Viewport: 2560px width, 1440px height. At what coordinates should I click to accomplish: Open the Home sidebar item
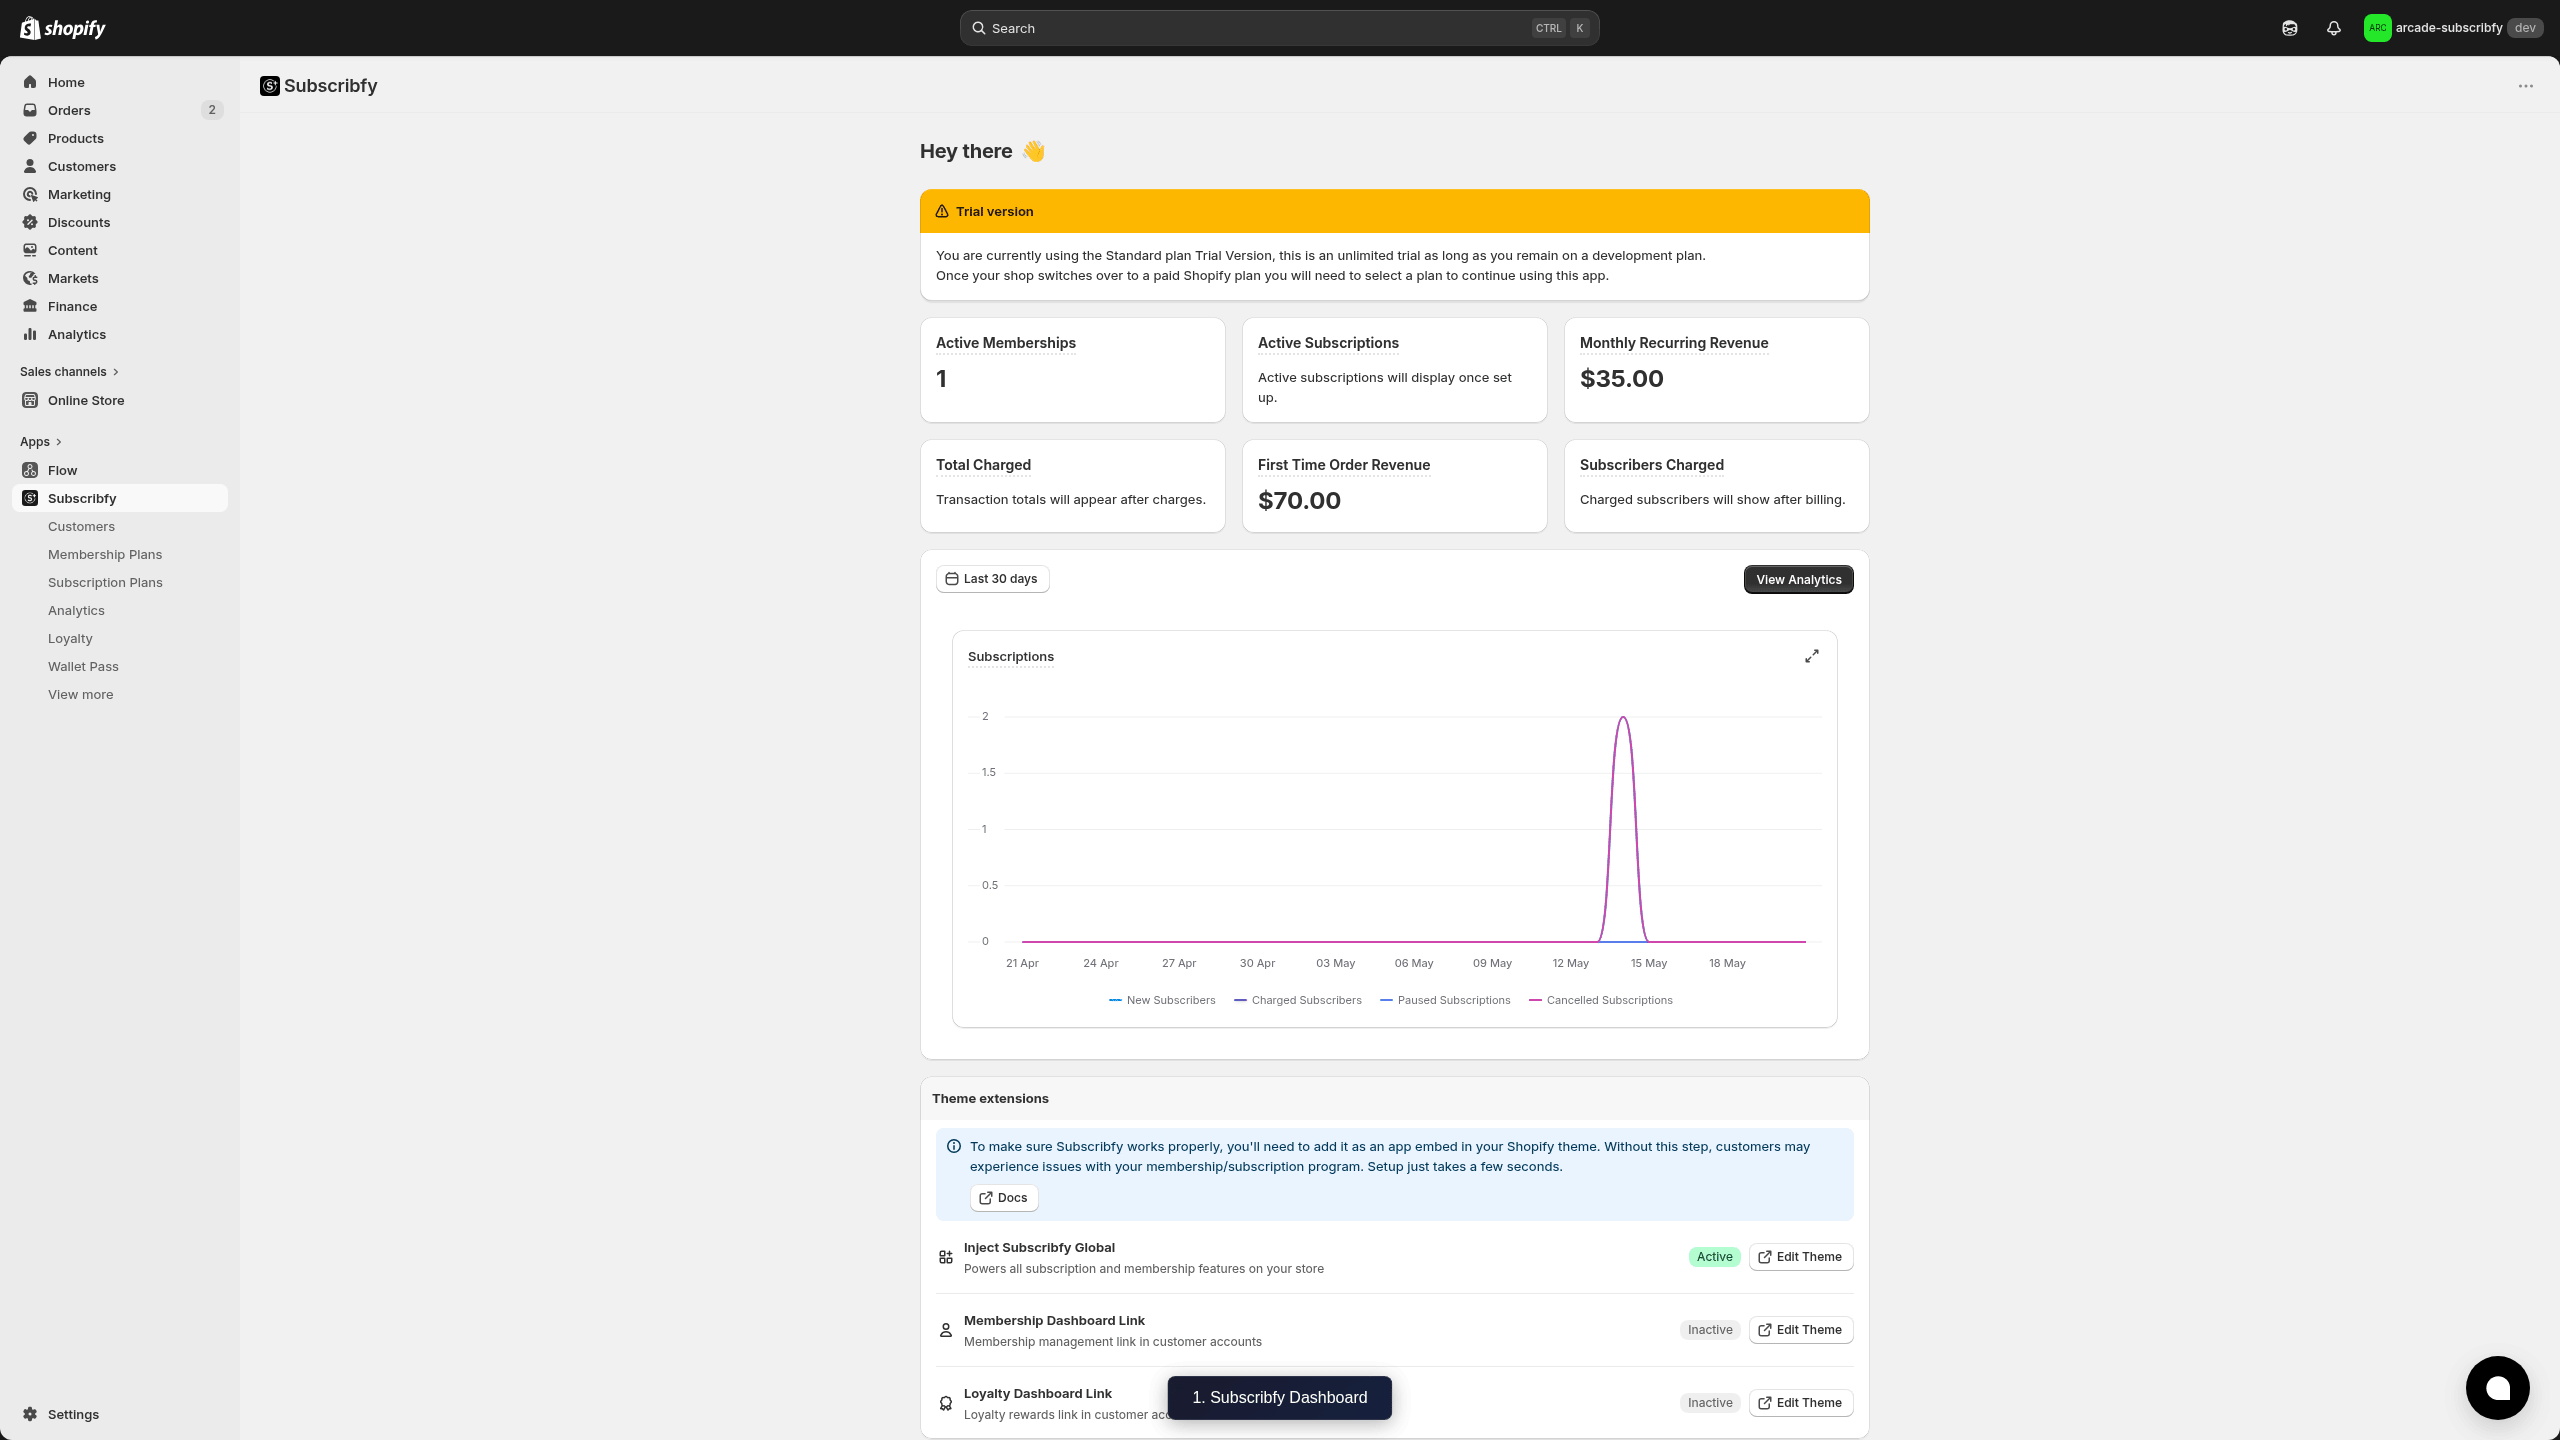click(120, 82)
